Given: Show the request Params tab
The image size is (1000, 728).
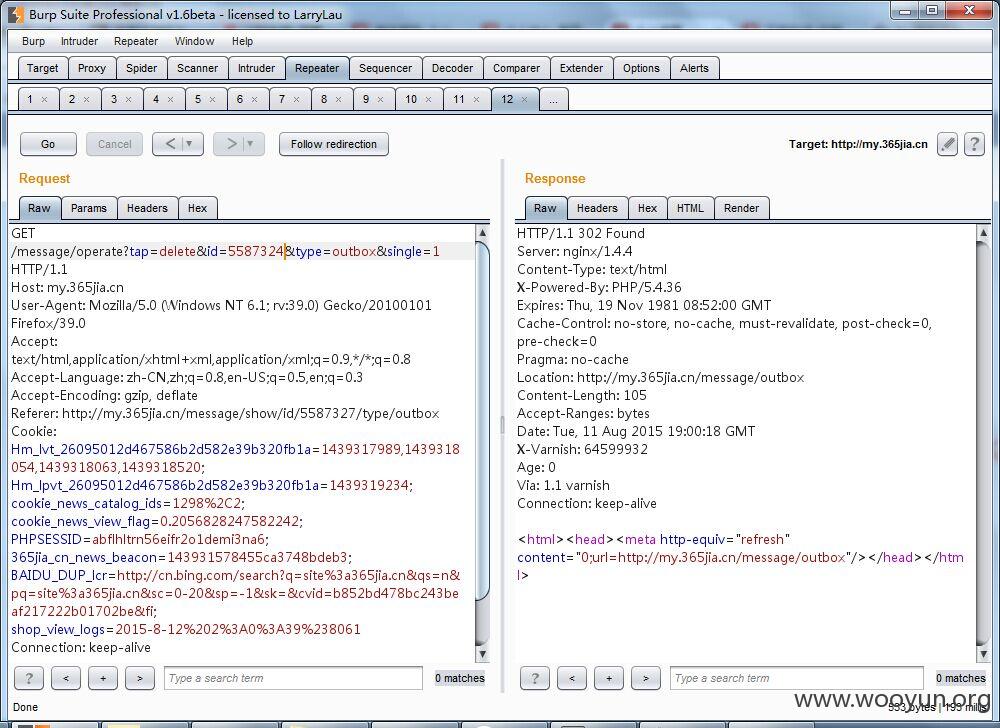Looking at the screenshot, I should [89, 208].
